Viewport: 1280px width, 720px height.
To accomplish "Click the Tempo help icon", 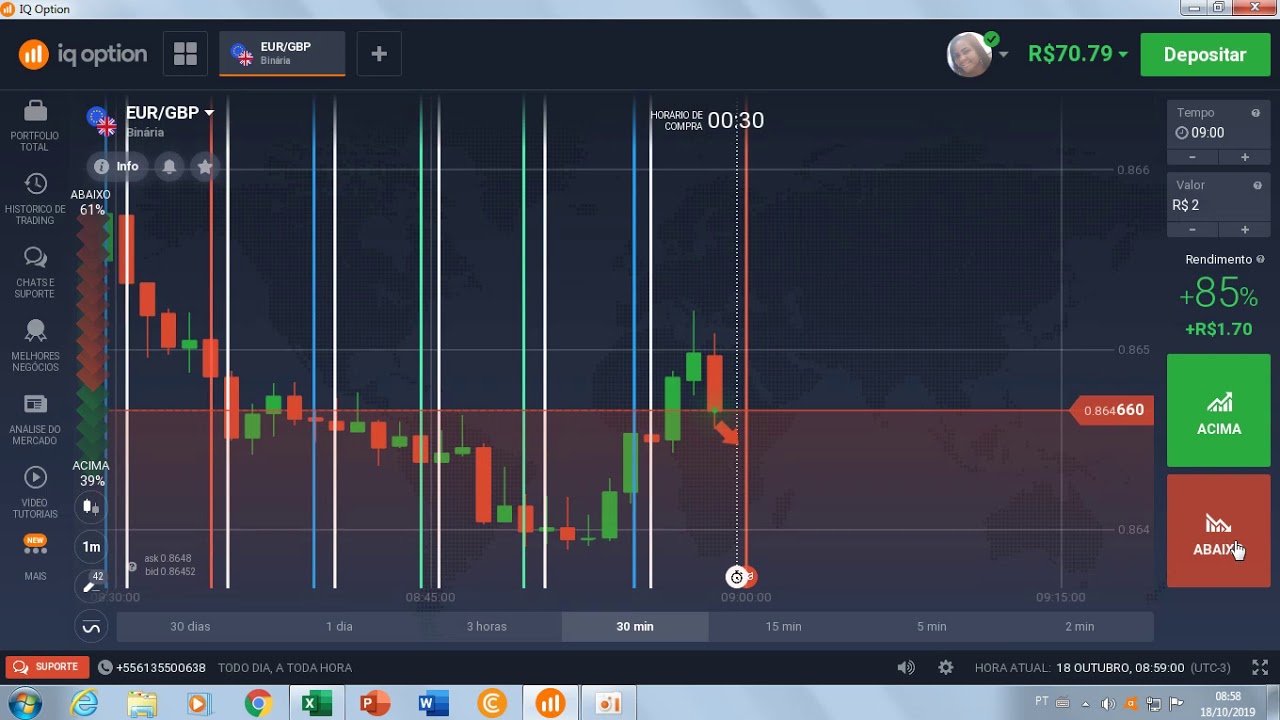I will (1256, 113).
